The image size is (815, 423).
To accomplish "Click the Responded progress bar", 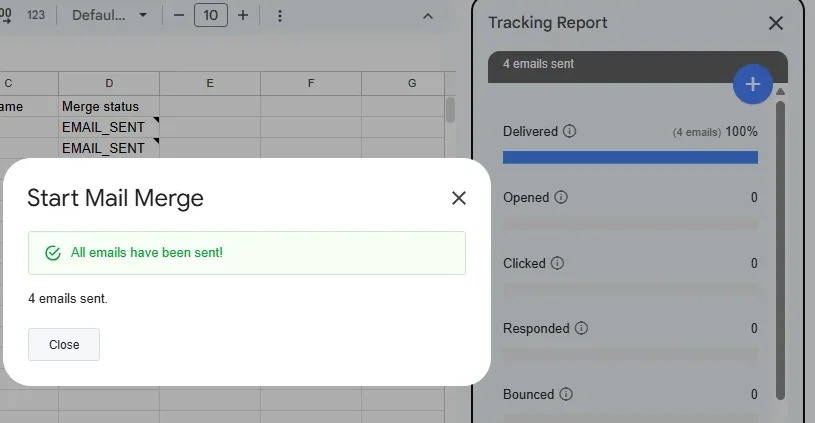I will [630, 355].
